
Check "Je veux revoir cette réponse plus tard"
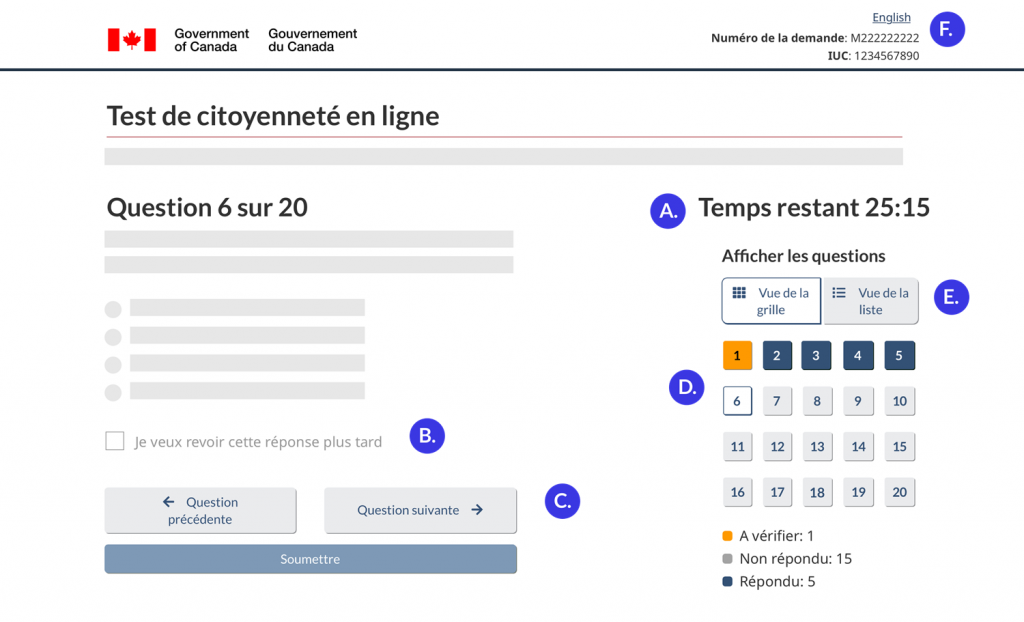(114, 440)
